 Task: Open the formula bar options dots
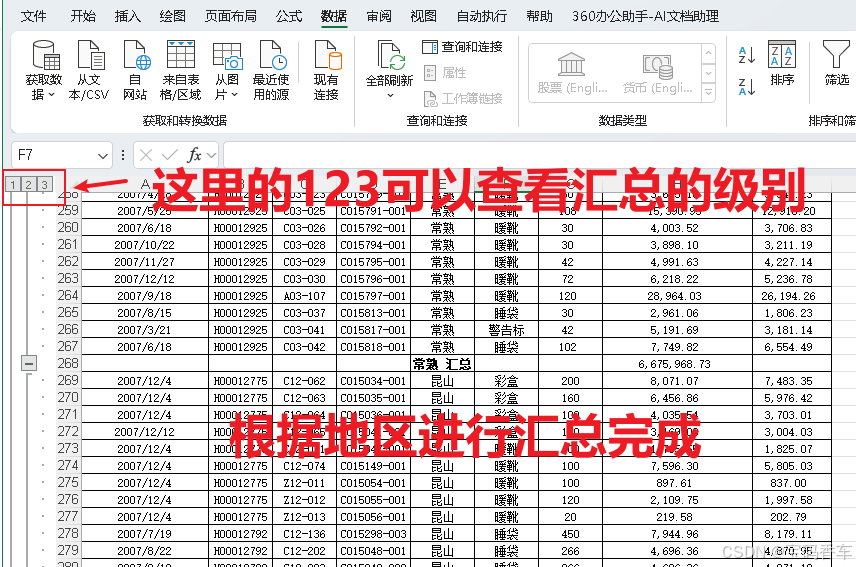pyautogui.click(x=123, y=156)
